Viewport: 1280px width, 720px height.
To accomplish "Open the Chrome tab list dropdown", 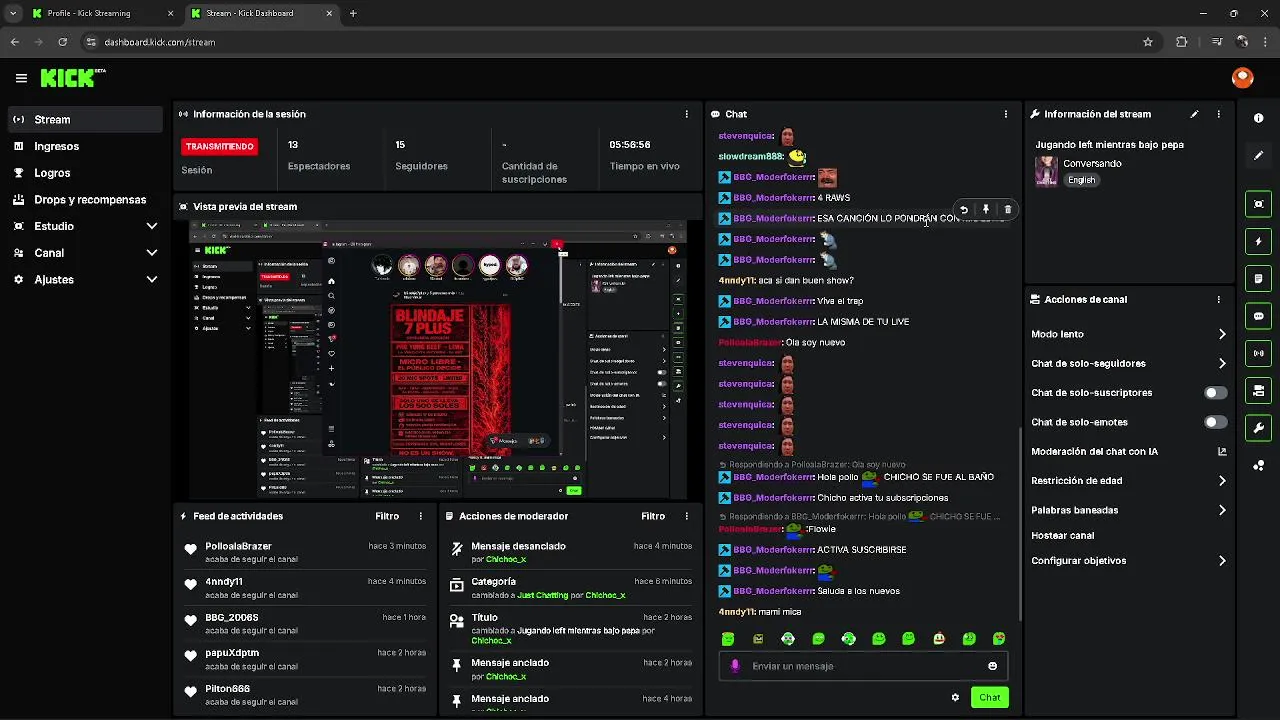I will (13, 13).
